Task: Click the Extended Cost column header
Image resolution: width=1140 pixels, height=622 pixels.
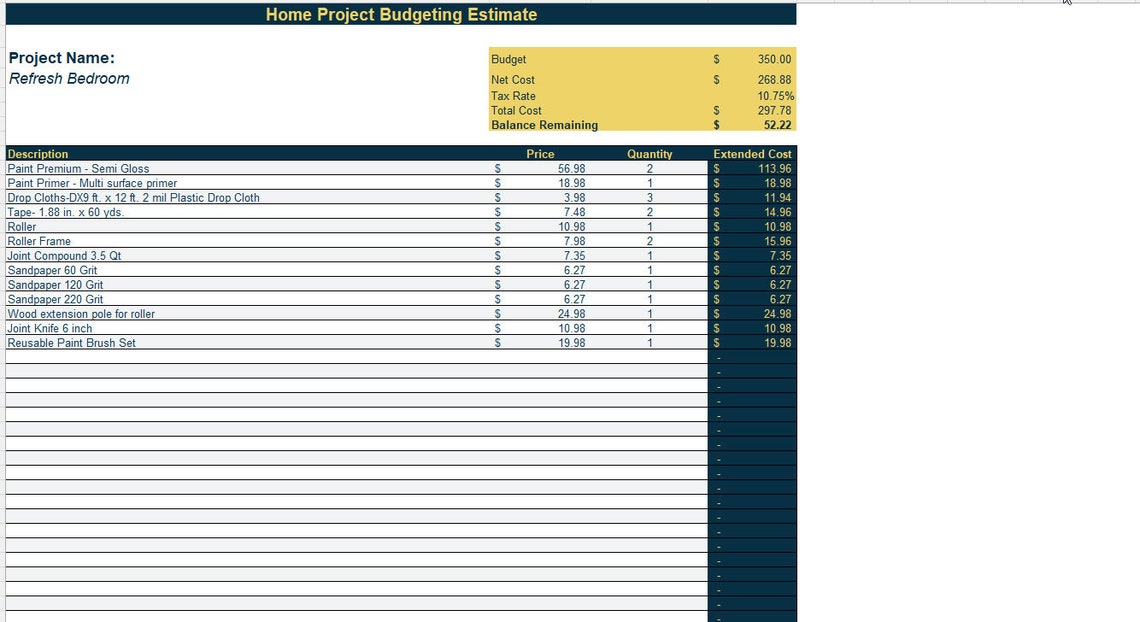Action: point(751,154)
